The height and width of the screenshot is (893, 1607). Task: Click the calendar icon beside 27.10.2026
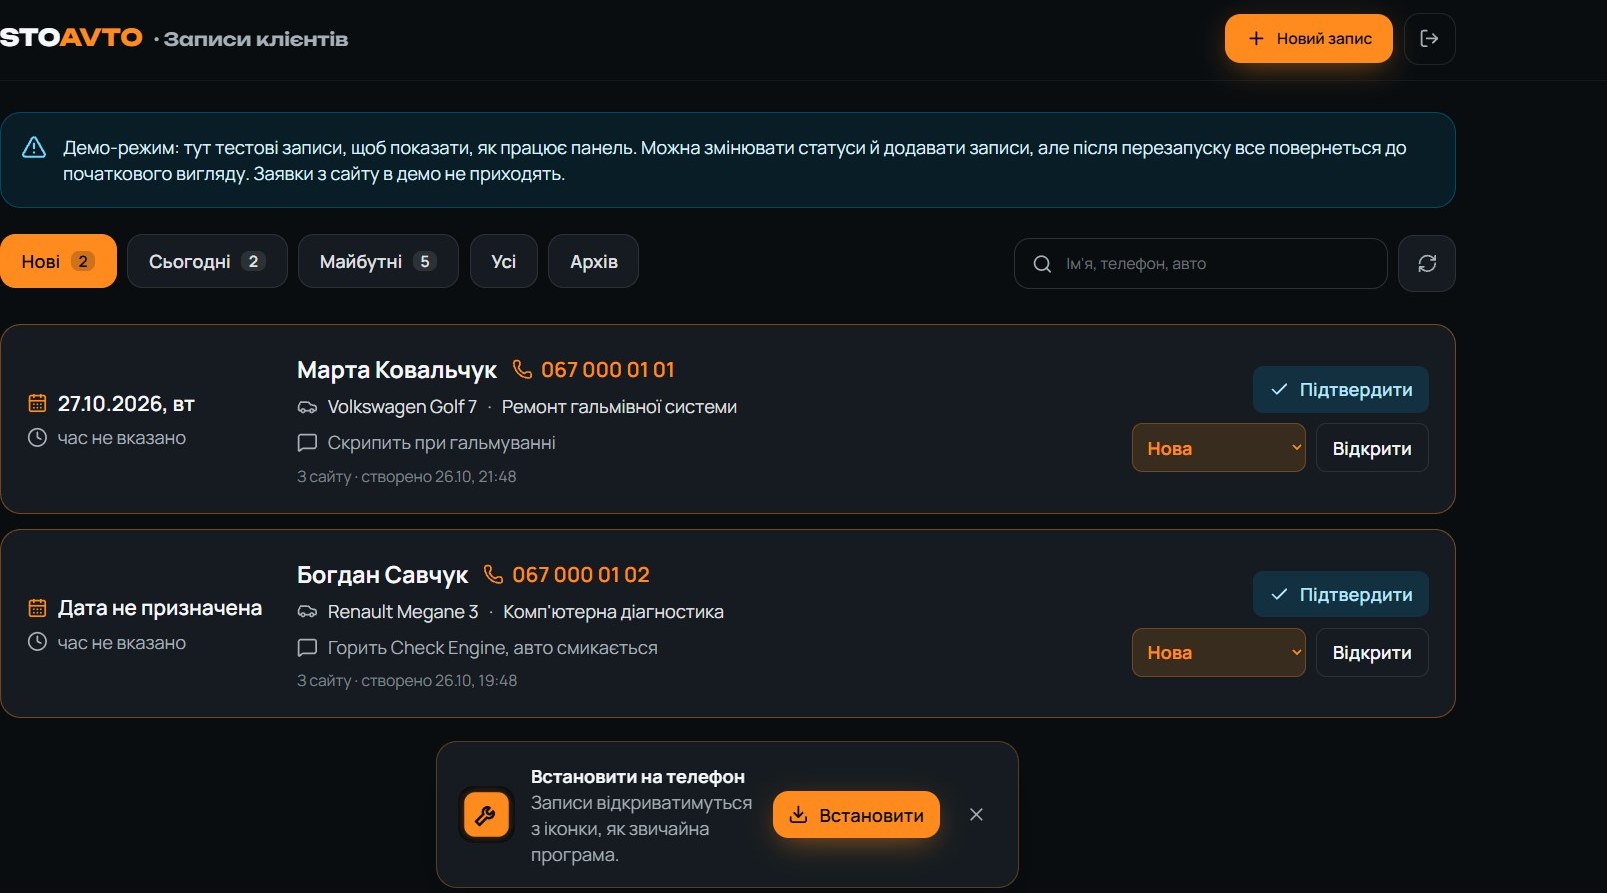tap(37, 403)
